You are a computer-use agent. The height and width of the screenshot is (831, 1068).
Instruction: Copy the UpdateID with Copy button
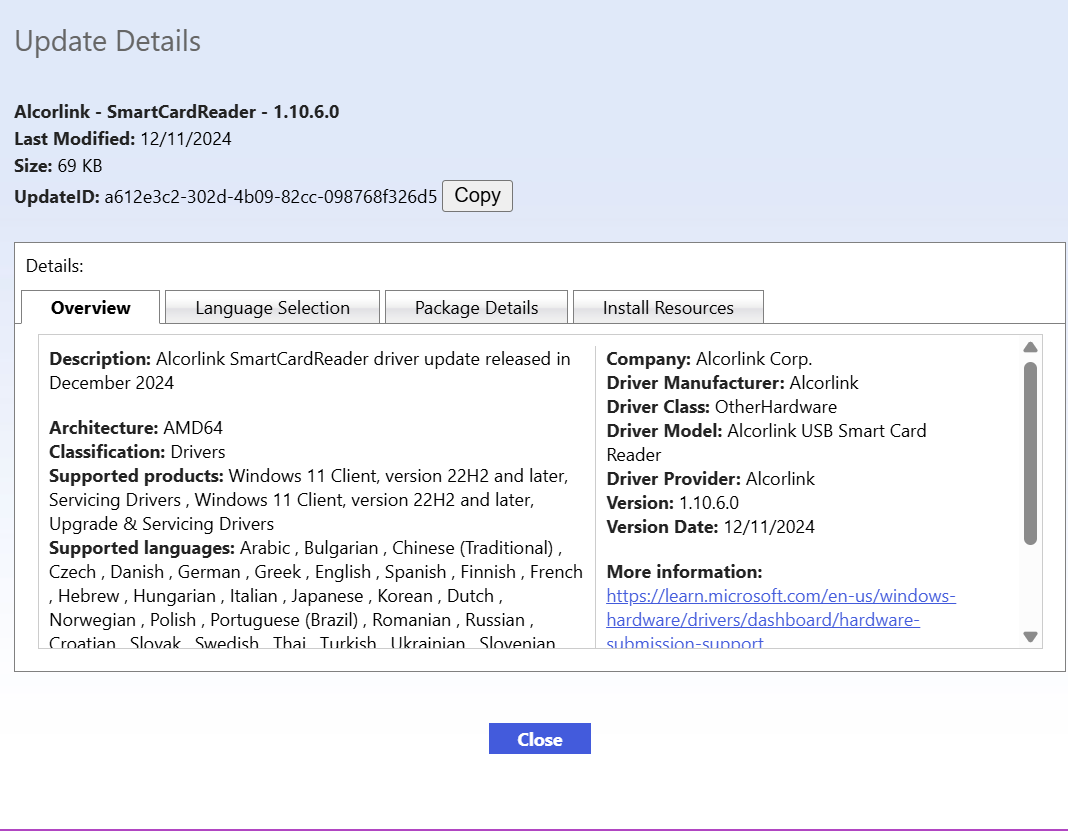[477, 195]
